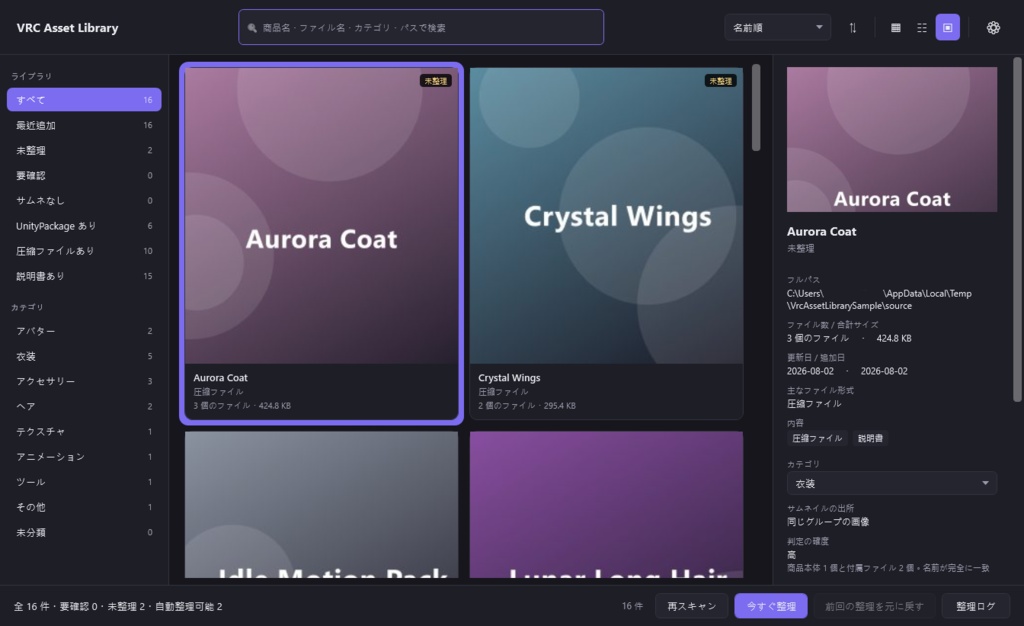The height and width of the screenshot is (626, 1024).
Task: Filter by 未整理 in the sidebar
Action: tap(84, 150)
